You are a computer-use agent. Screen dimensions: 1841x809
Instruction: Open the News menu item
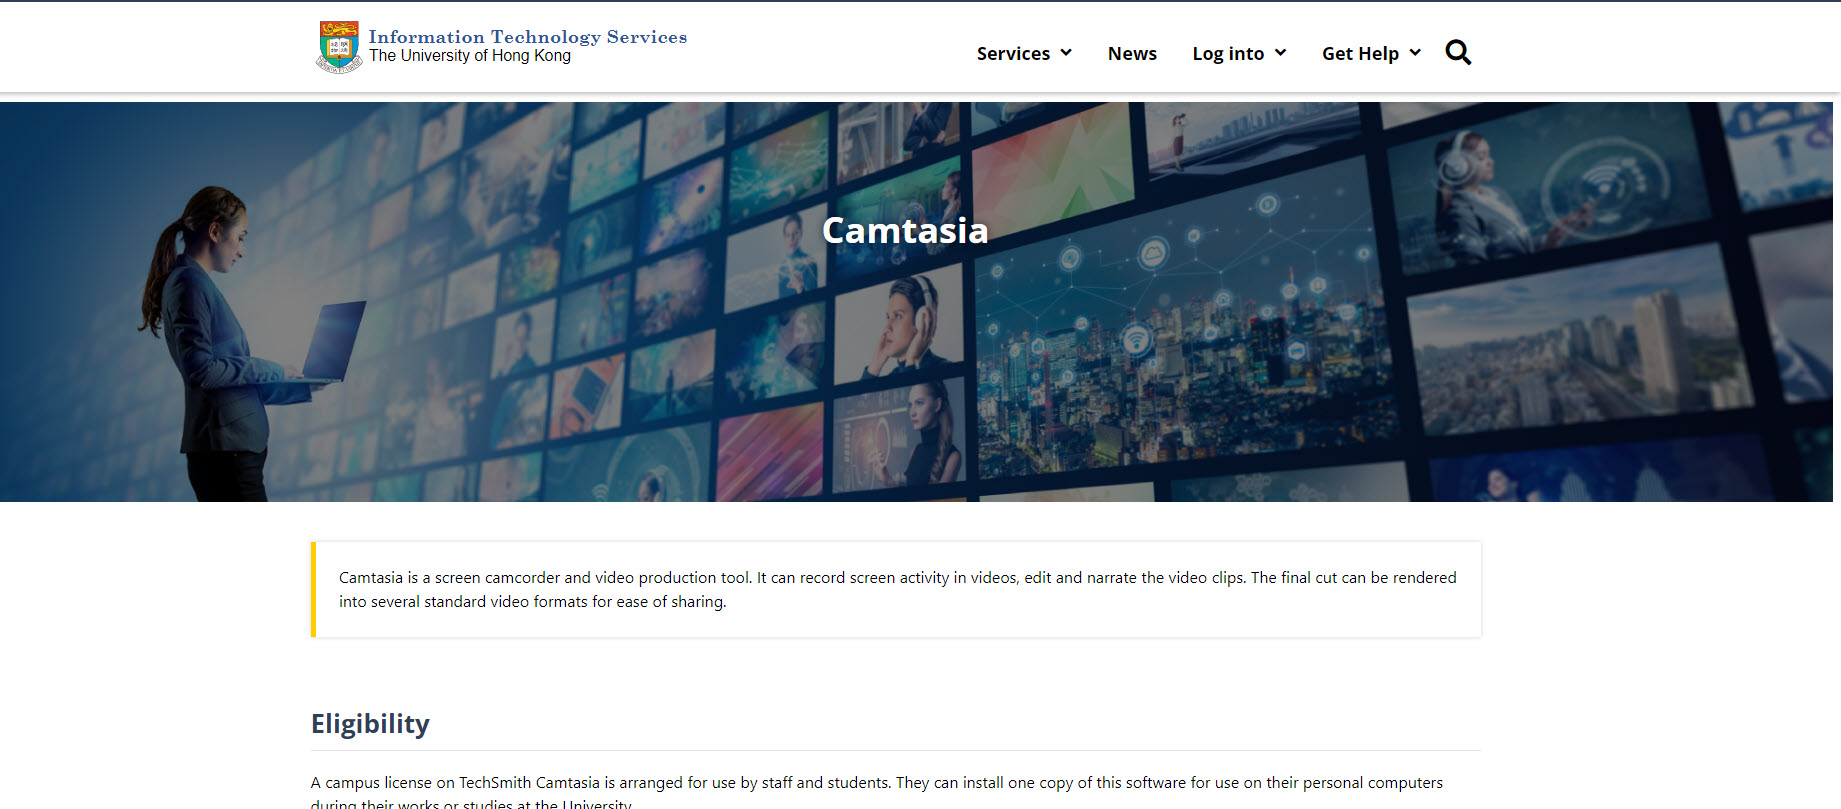(x=1132, y=53)
